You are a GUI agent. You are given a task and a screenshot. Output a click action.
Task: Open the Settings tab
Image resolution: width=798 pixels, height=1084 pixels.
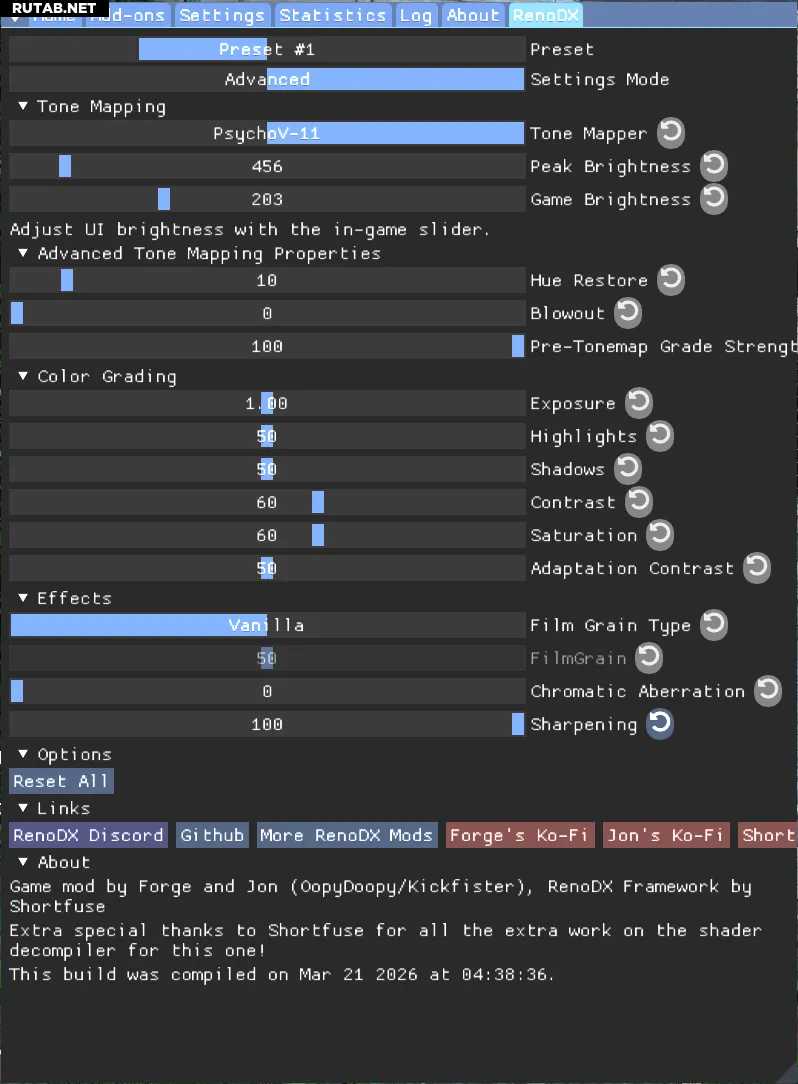click(x=222, y=15)
